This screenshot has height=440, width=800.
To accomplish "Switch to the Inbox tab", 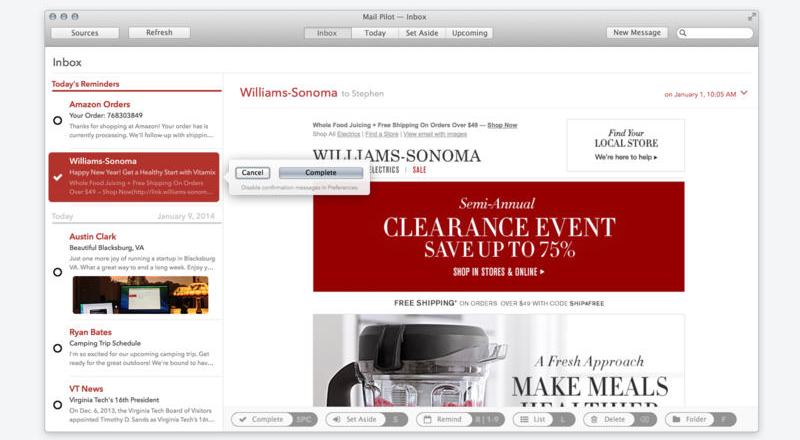I will tap(327, 33).
